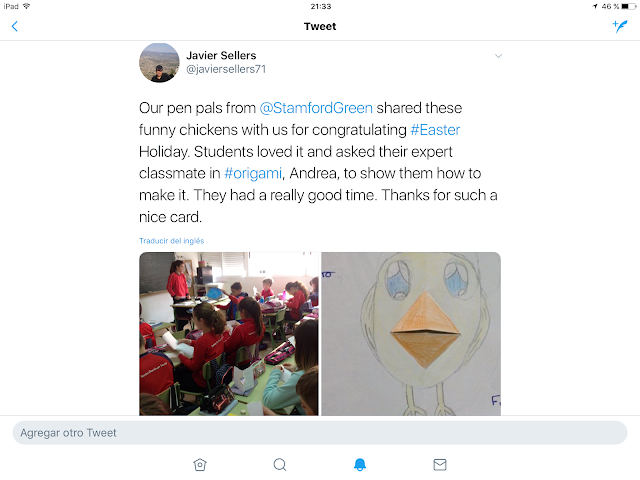Open Javier Sellers display name
This screenshot has height=480, width=640.
click(x=221, y=56)
